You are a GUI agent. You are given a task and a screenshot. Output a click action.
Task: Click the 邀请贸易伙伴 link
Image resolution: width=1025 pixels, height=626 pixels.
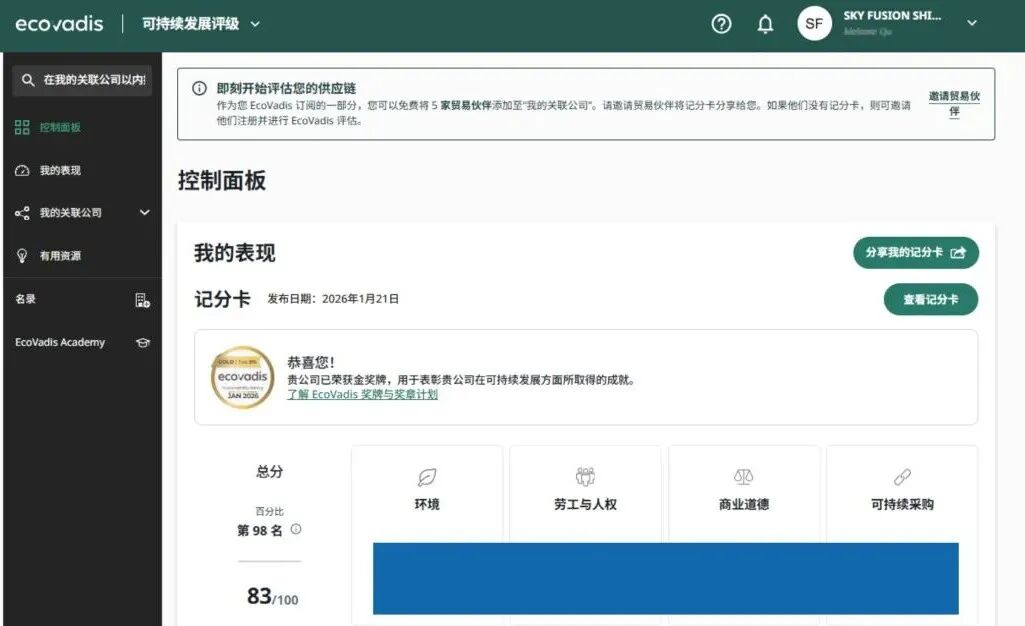(953, 104)
